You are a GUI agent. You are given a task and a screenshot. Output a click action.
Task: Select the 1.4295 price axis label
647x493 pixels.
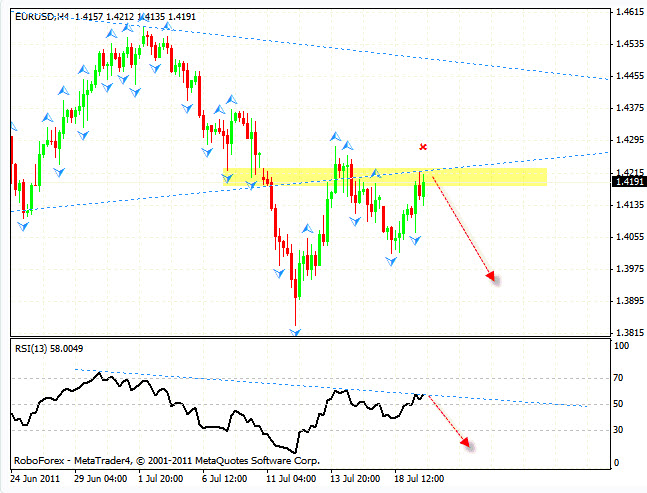(630, 140)
